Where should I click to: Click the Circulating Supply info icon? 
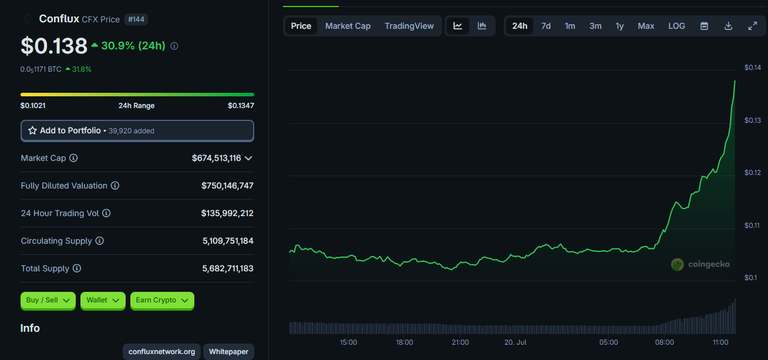pyautogui.click(x=99, y=241)
